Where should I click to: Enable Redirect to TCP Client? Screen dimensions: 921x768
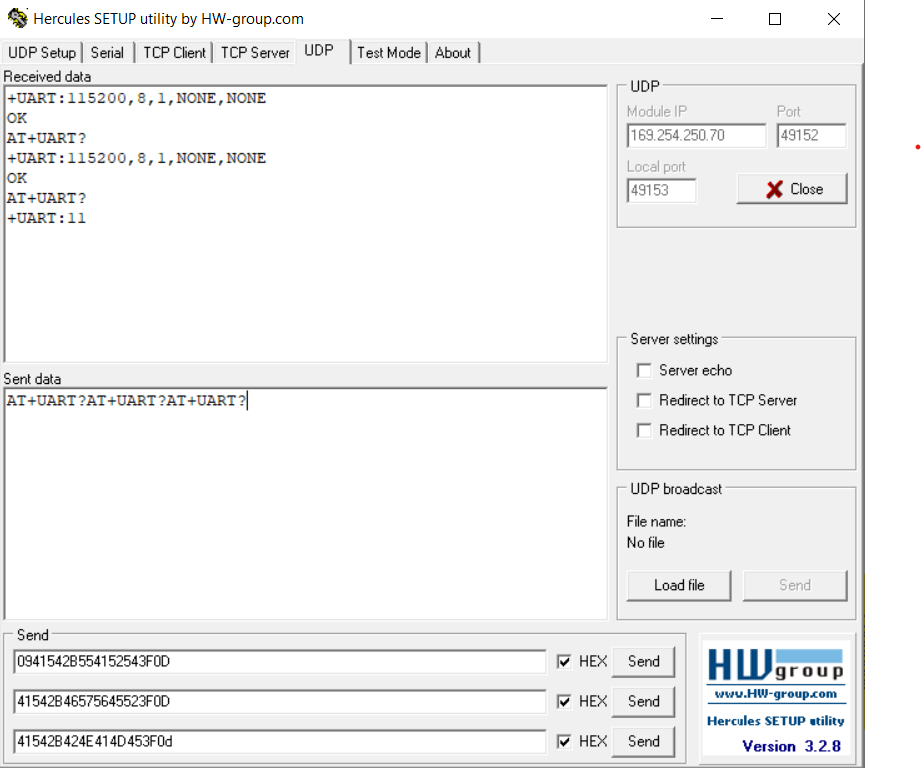click(x=644, y=430)
